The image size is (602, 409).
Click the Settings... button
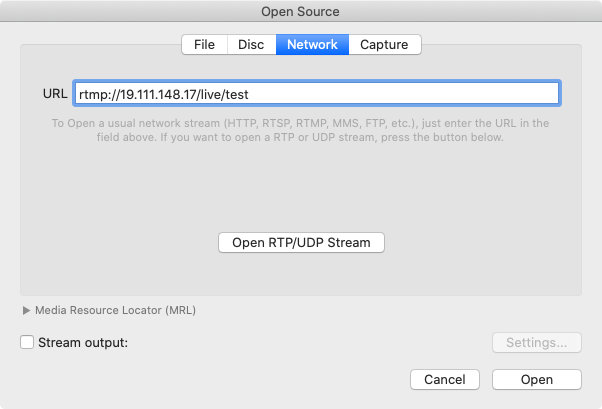coord(536,343)
